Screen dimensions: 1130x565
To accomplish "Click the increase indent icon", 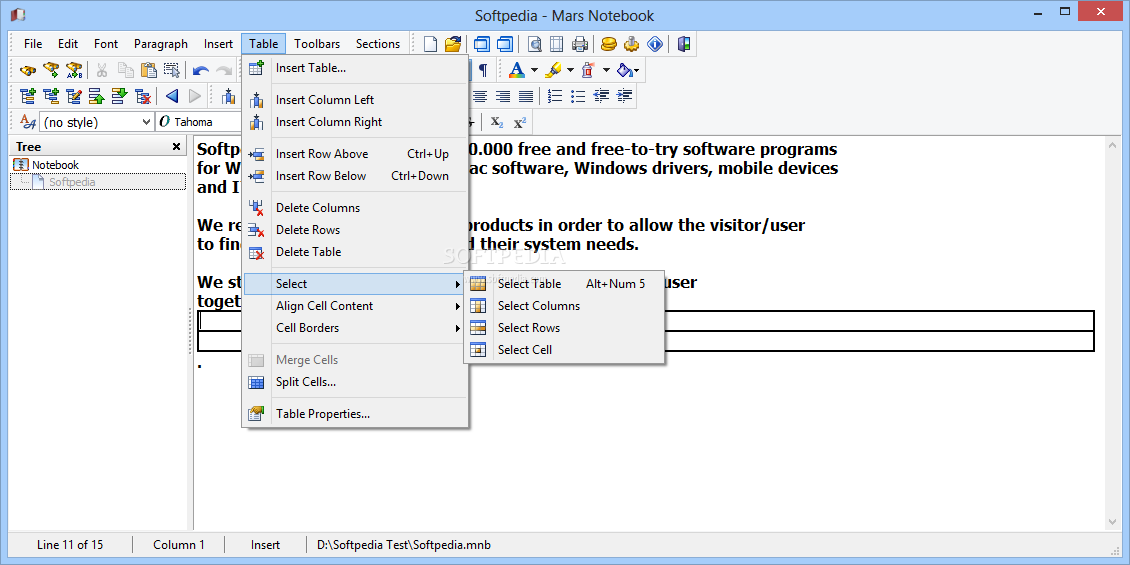I will 625,96.
